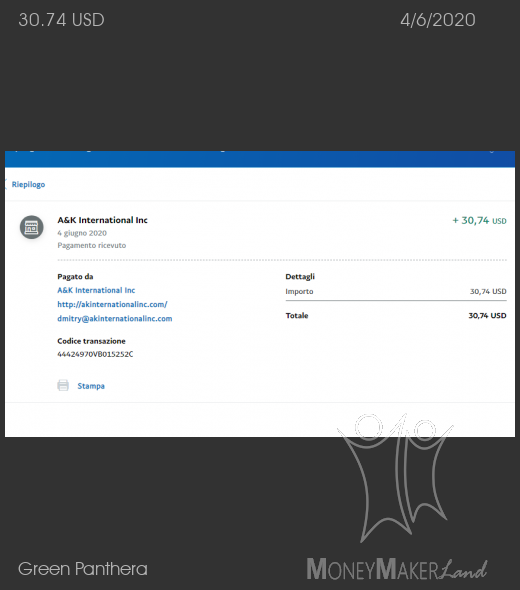Click the 4/6/2020 date caption
The width and height of the screenshot is (520, 590).
pyautogui.click(x=438, y=20)
